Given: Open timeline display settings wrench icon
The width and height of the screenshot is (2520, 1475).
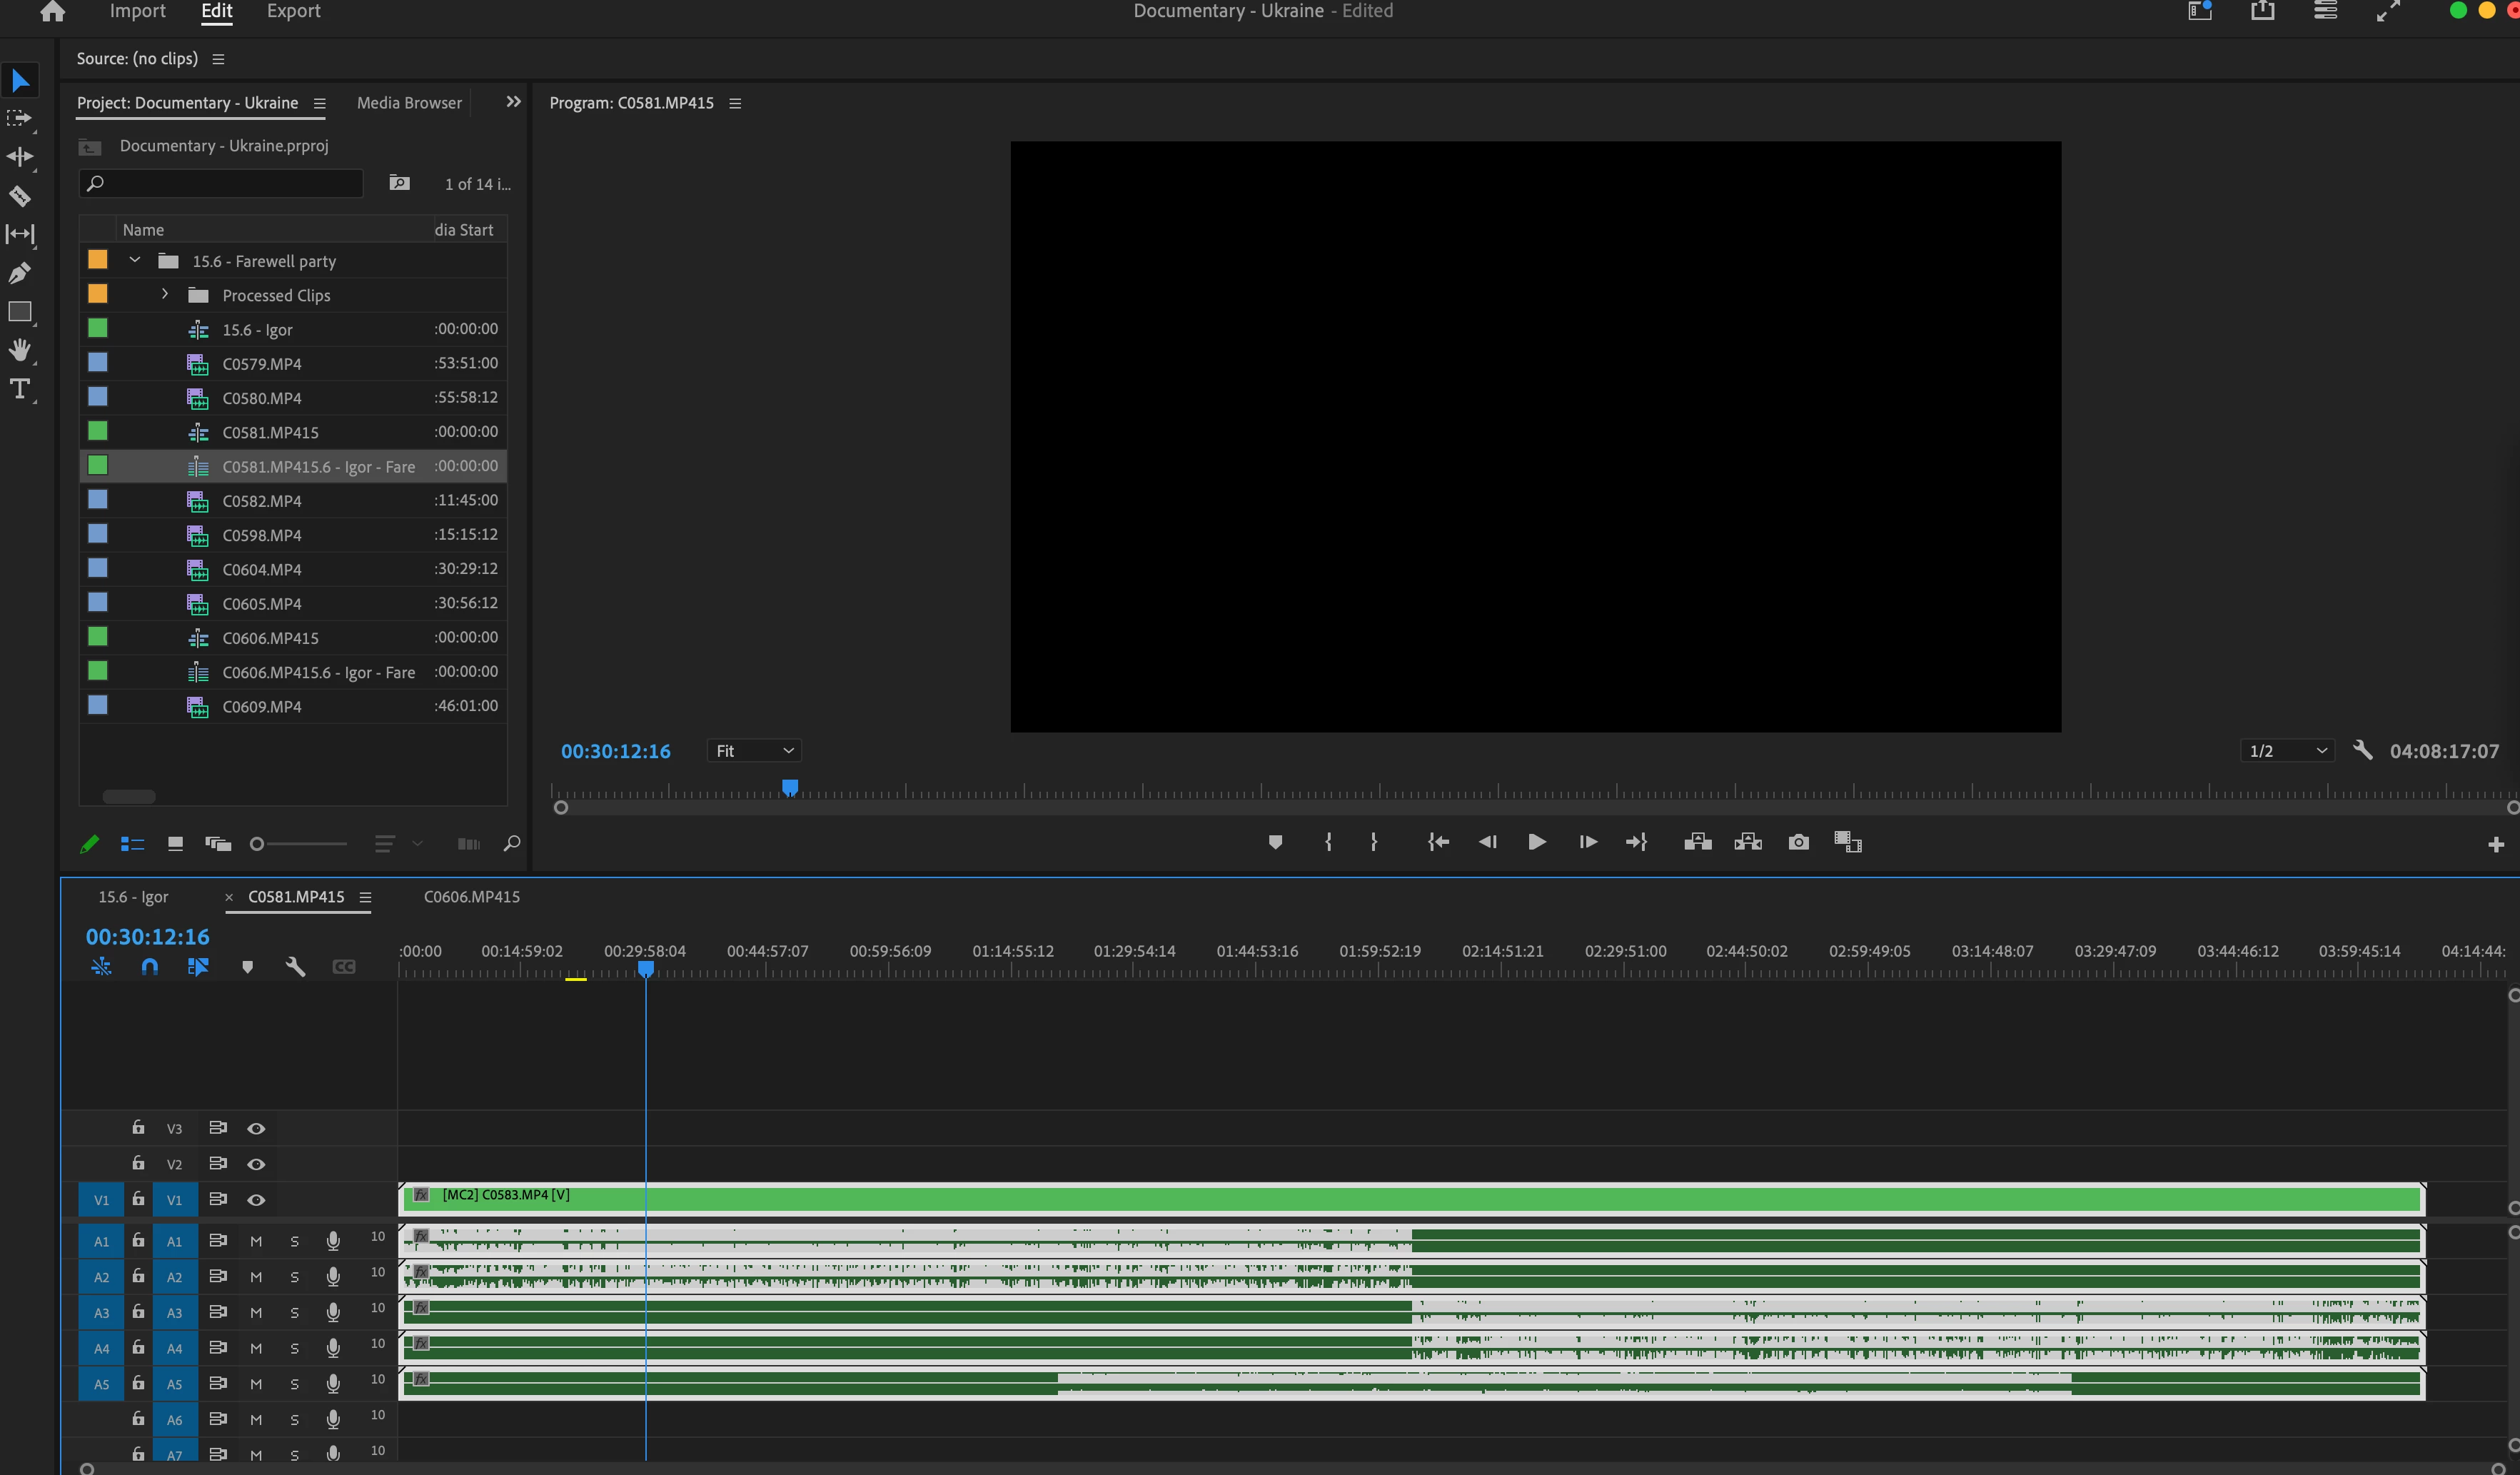Looking at the screenshot, I should [295, 967].
